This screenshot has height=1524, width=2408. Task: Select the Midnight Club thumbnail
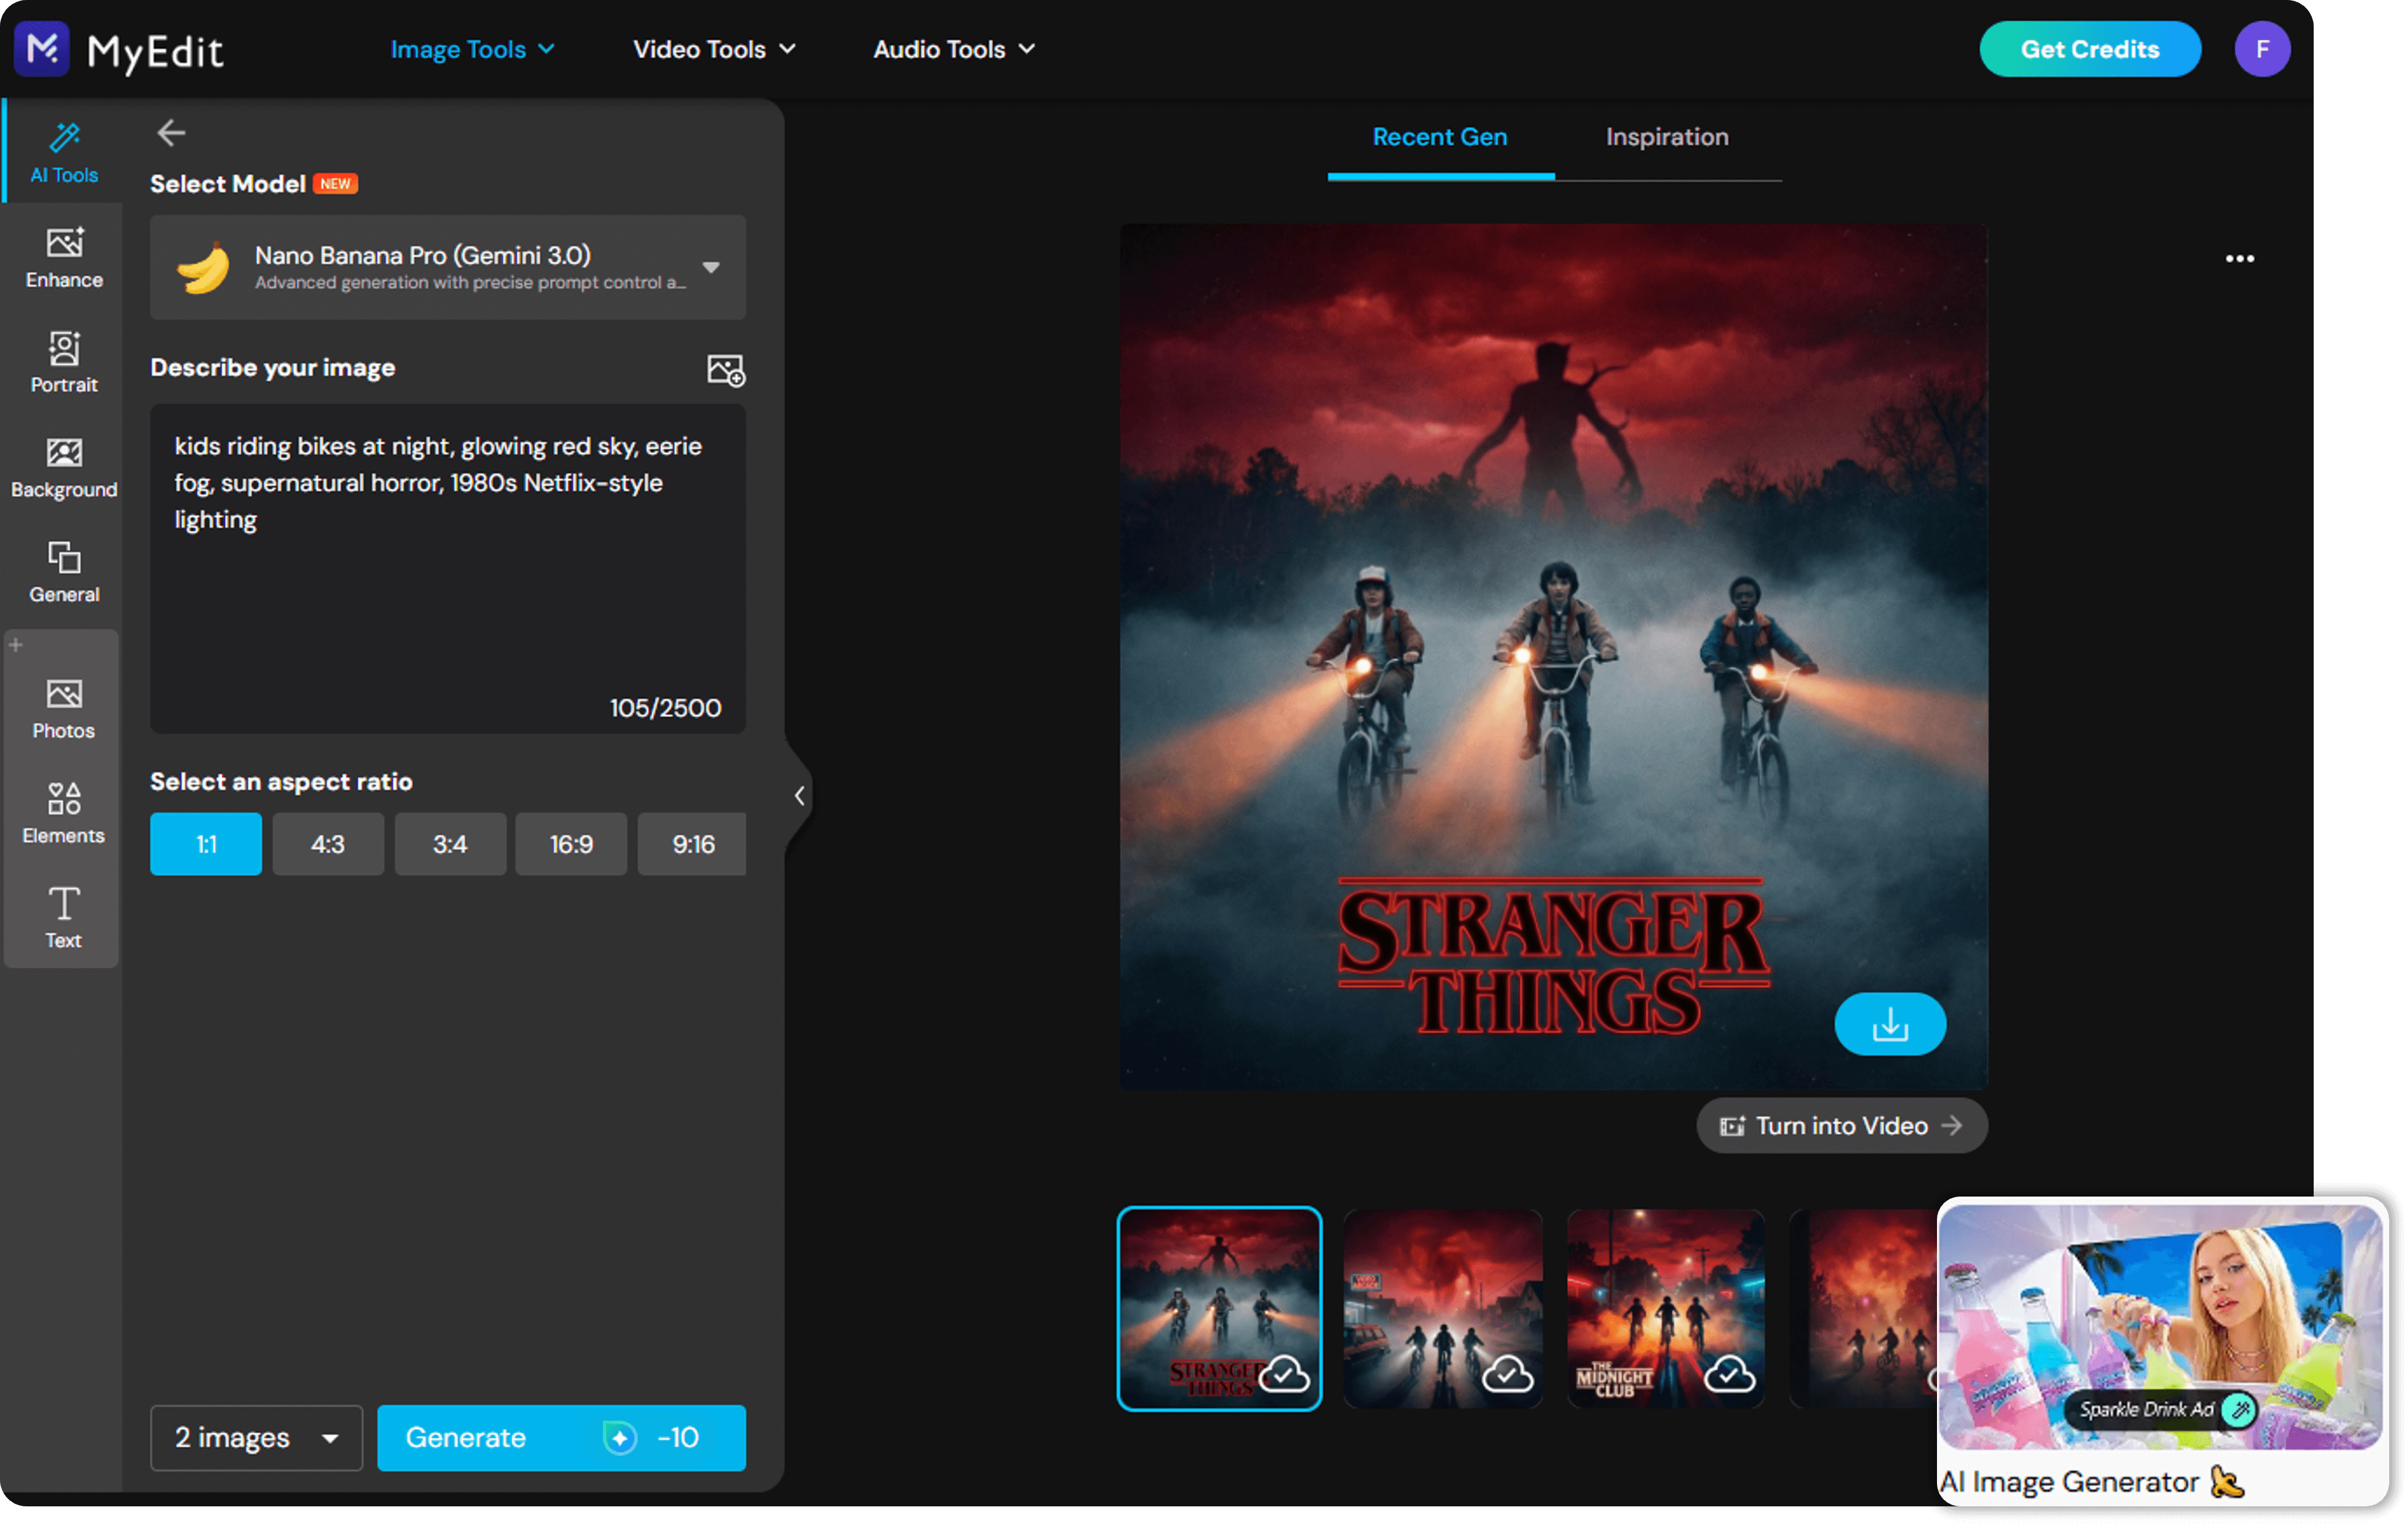click(x=1665, y=1308)
